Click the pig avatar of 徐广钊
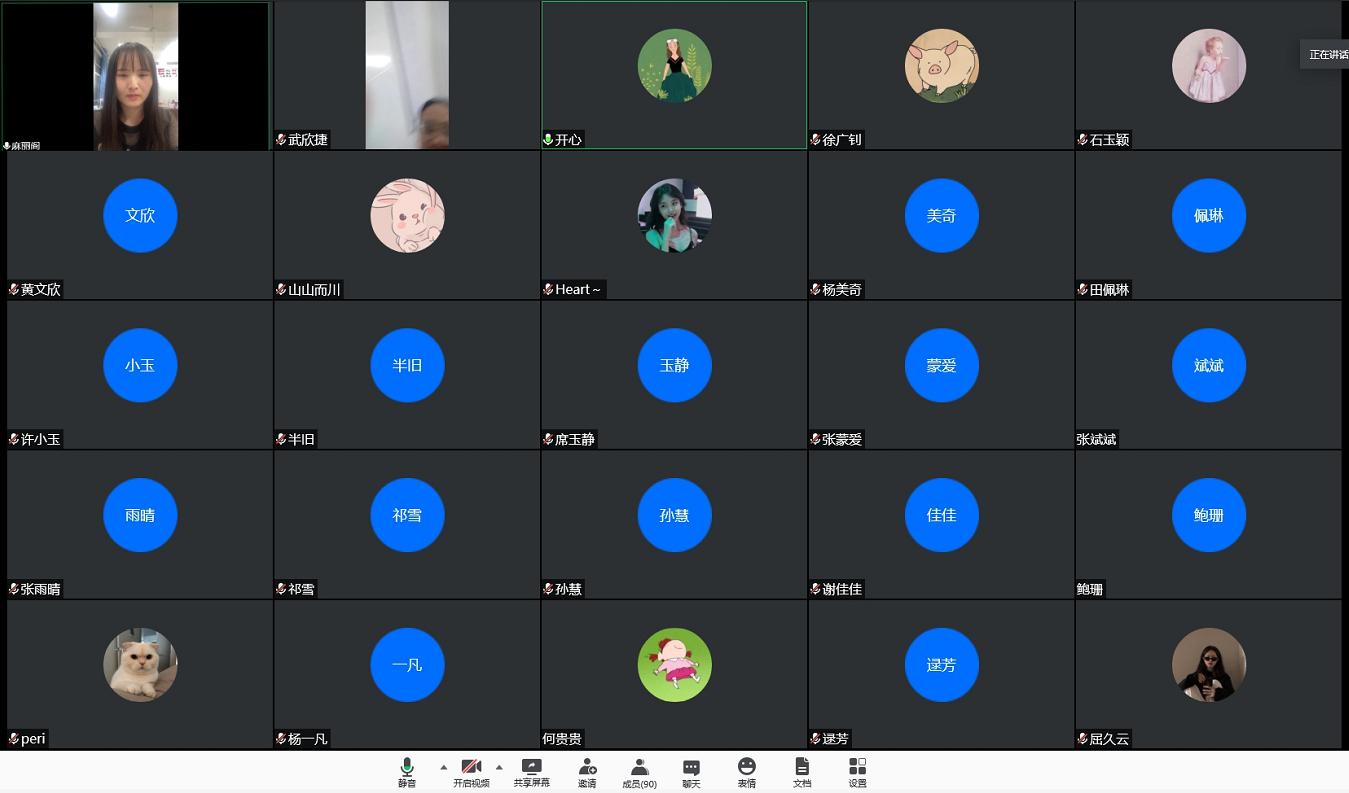Screen dimensions: 1349x793 pos(941,66)
